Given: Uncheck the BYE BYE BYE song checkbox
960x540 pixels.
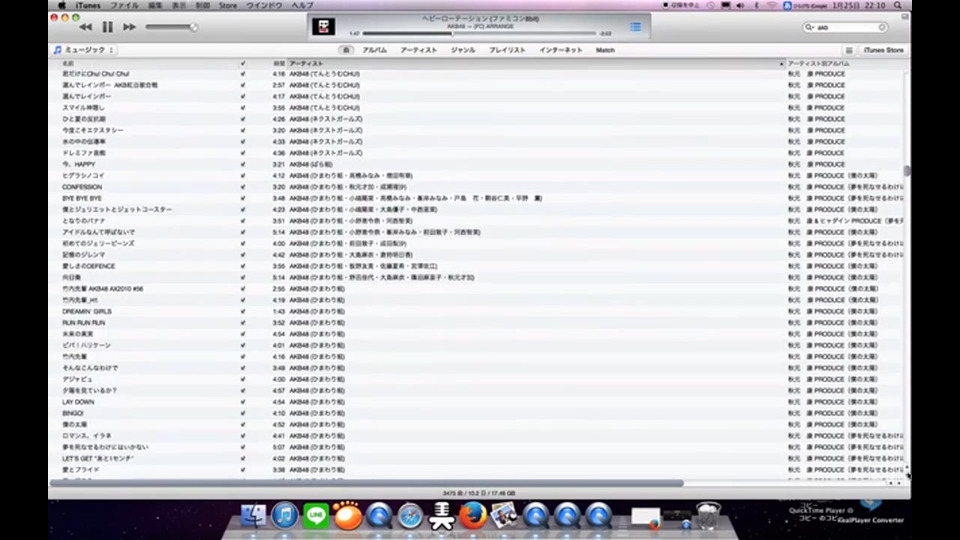Looking at the screenshot, I should click(x=243, y=198).
